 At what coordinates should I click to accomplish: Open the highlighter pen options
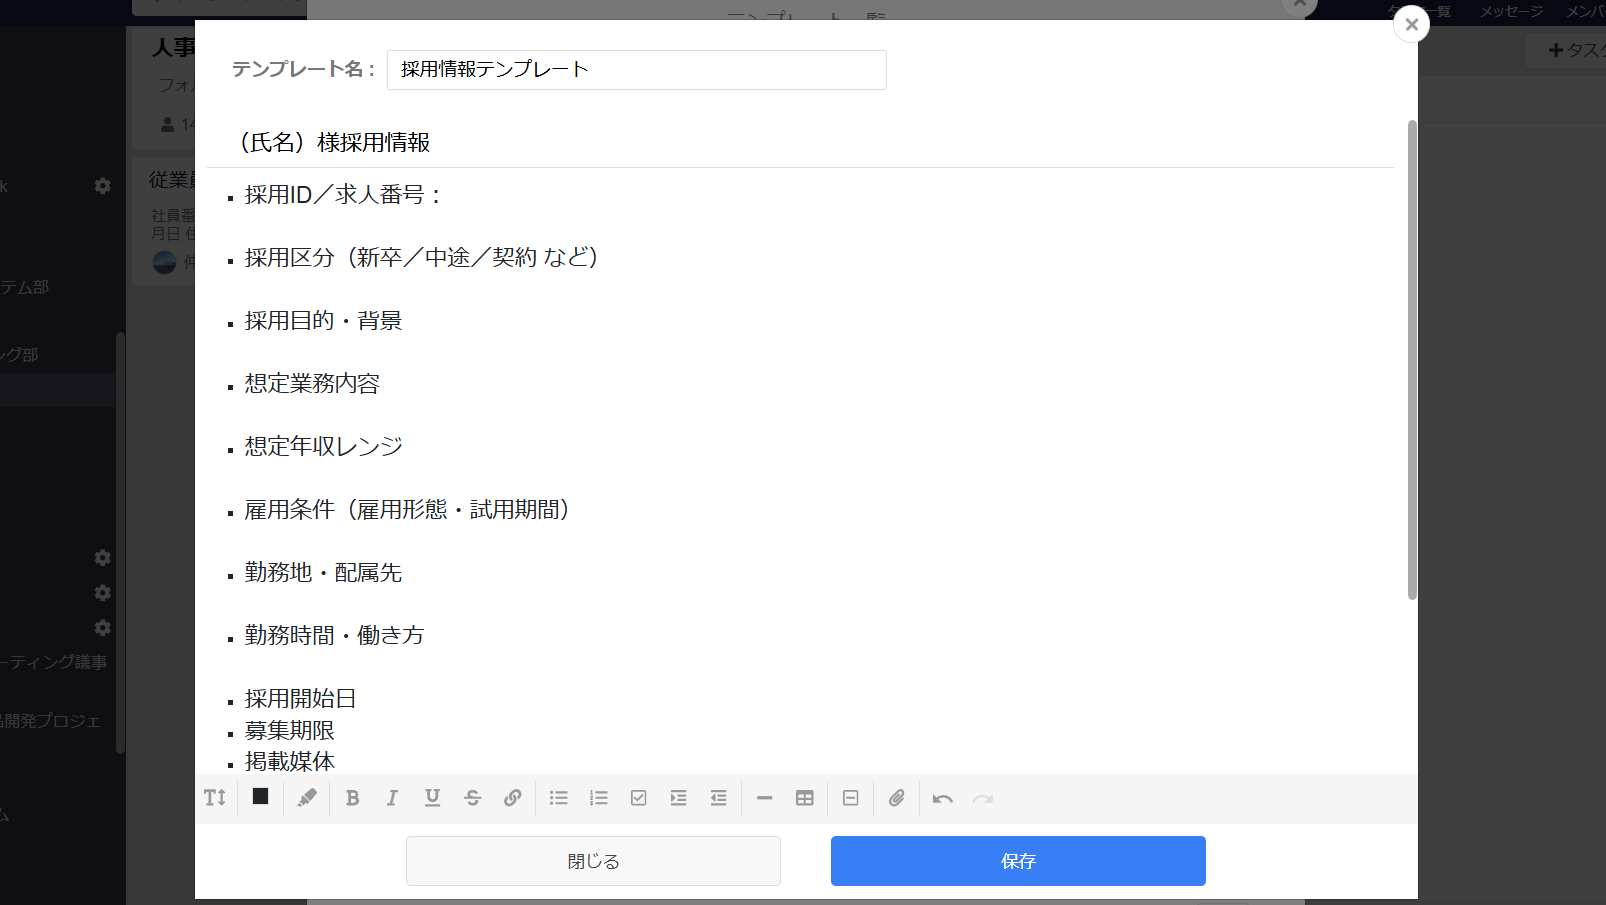(306, 798)
